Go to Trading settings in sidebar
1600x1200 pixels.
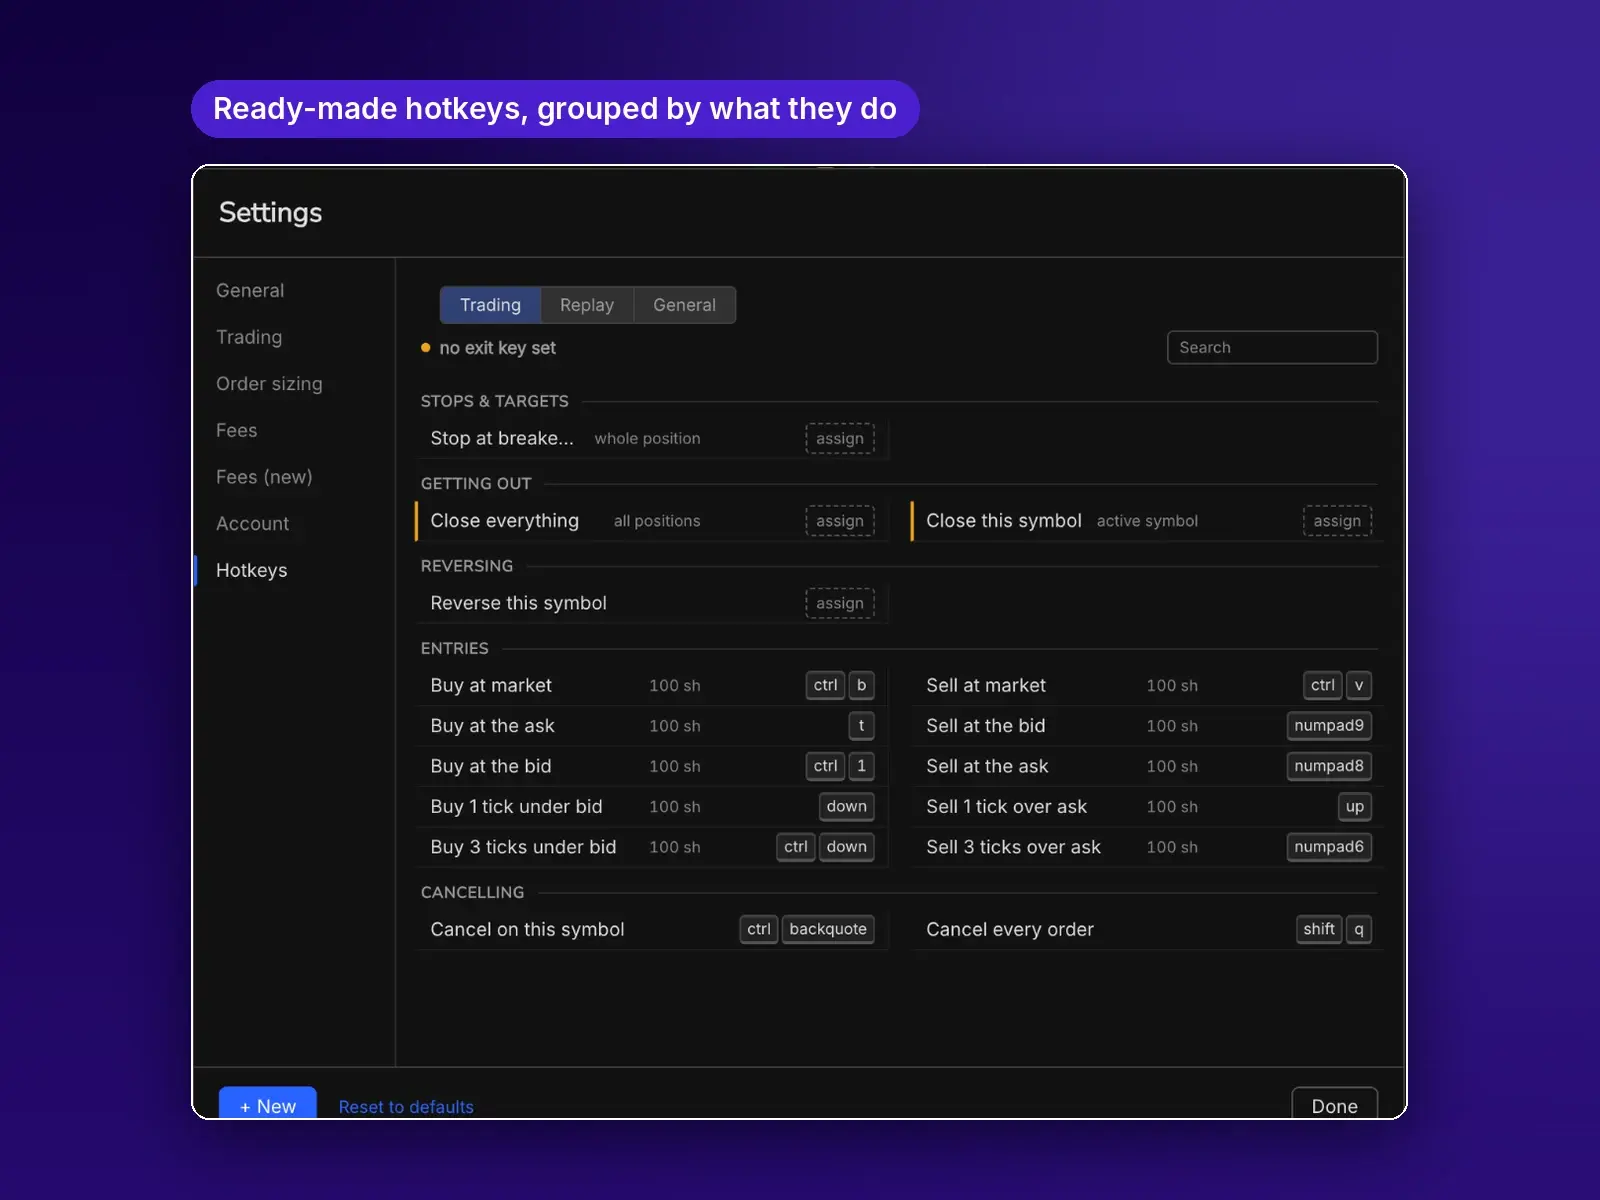[x=249, y=337]
